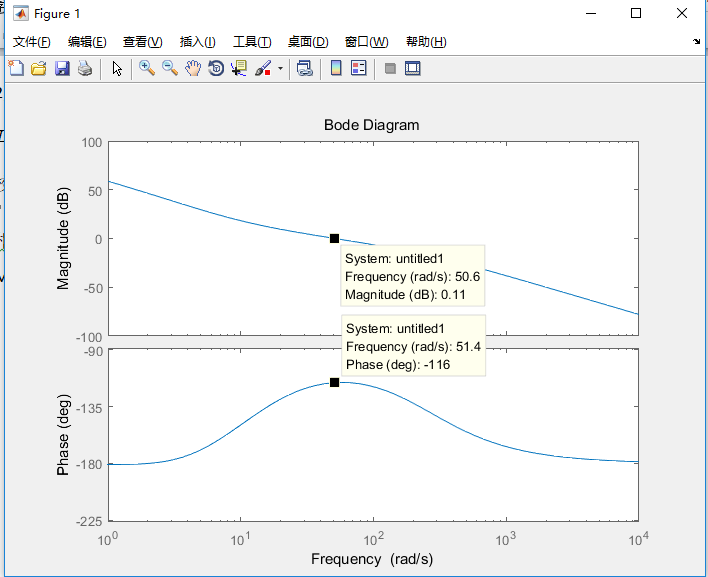Select the Brush/Select Data tool
The height and width of the screenshot is (577, 708).
(263, 69)
